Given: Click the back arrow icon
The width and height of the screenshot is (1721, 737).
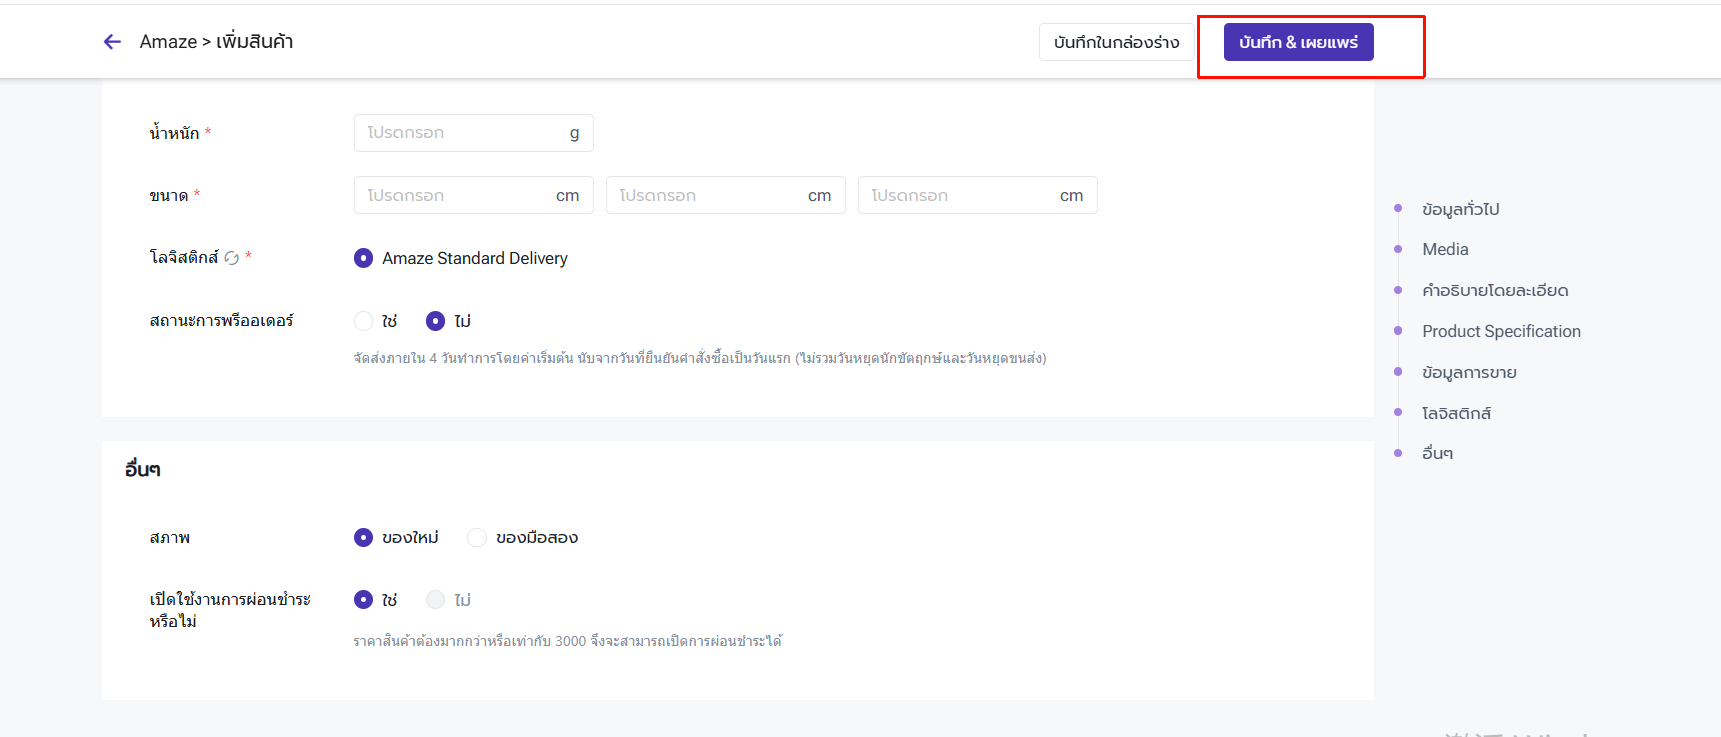Looking at the screenshot, I should [x=112, y=42].
